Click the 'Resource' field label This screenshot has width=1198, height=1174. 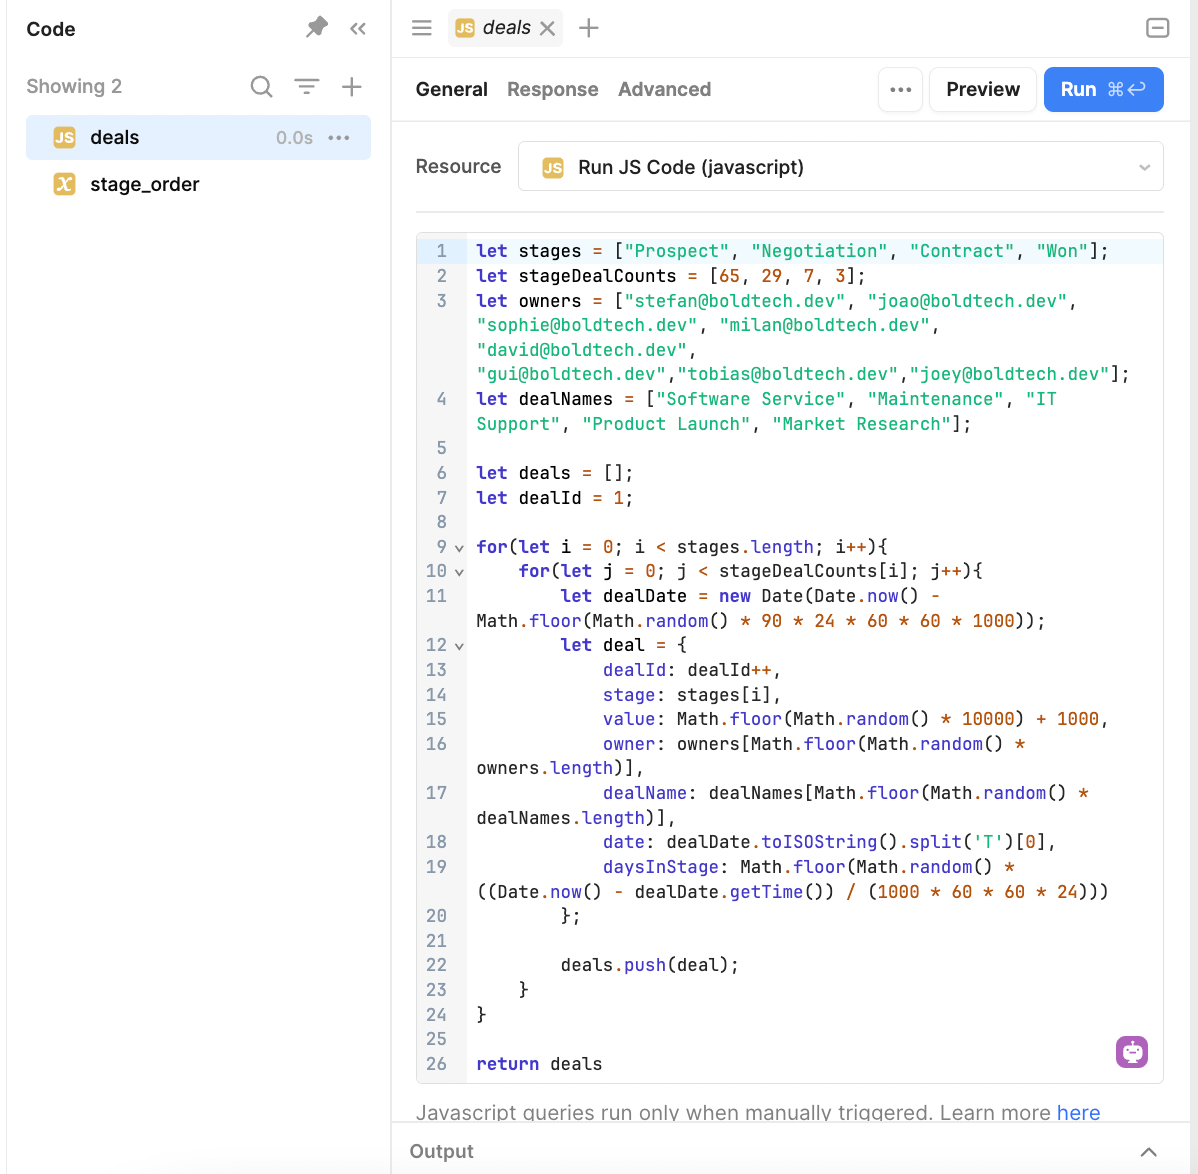458,167
